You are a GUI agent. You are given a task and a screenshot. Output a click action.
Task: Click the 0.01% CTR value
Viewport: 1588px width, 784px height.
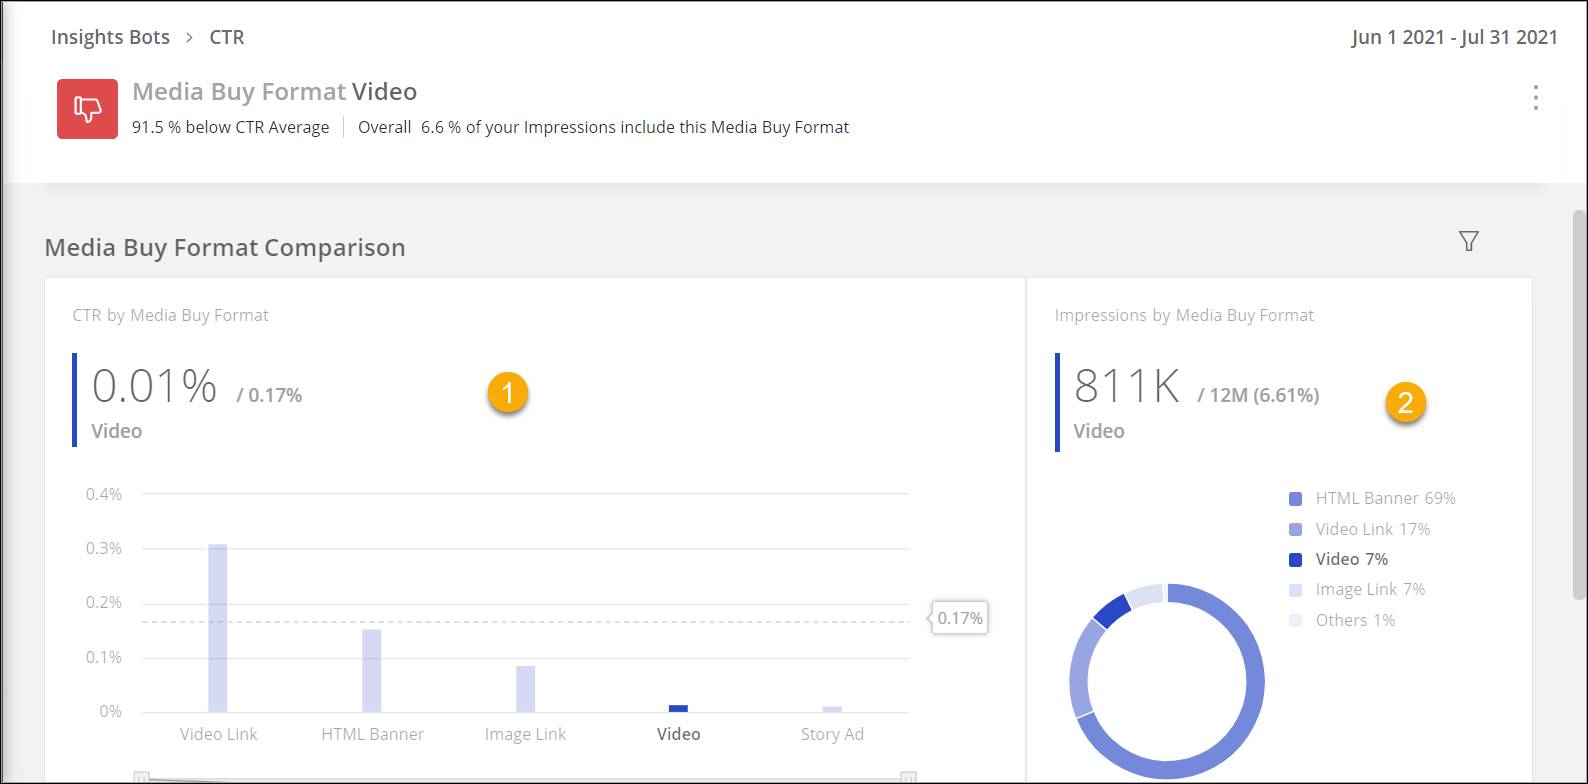(x=154, y=386)
